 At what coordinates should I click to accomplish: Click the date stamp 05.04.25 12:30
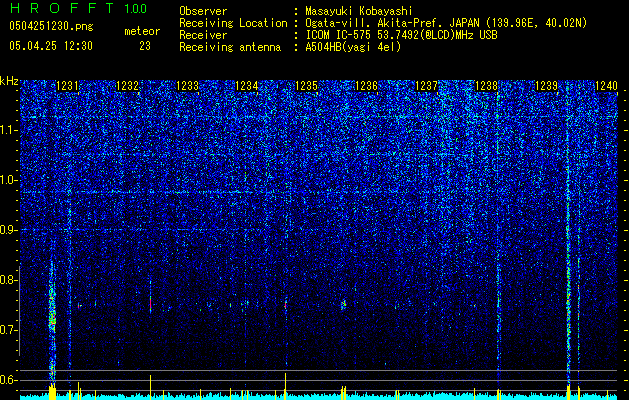(x=51, y=46)
